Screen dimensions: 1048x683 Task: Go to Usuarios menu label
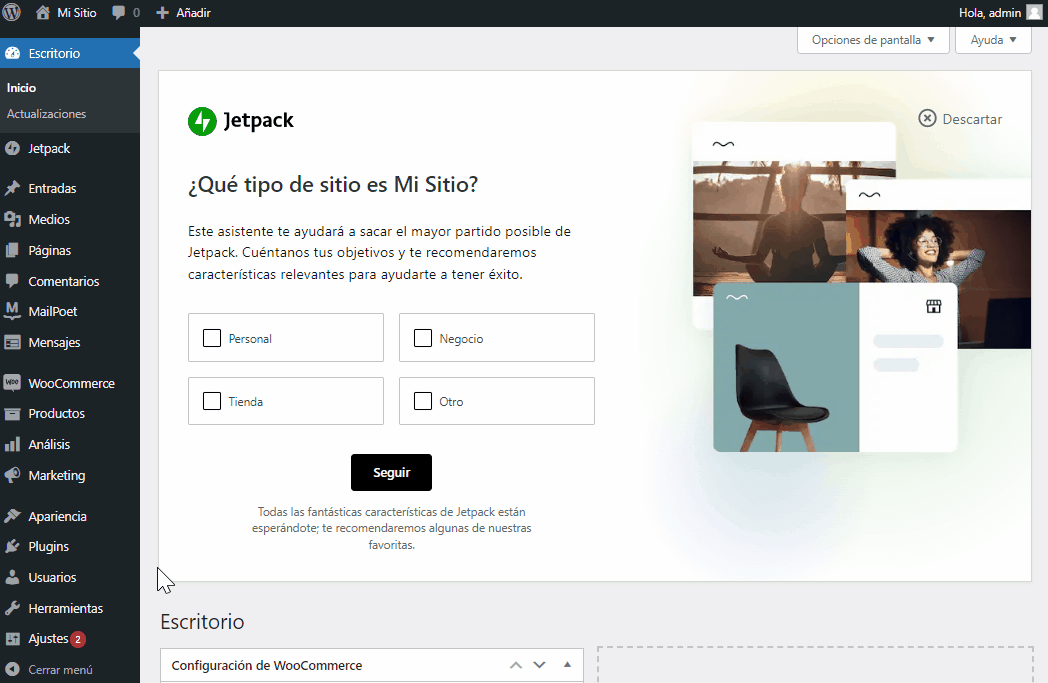point(52,577)
